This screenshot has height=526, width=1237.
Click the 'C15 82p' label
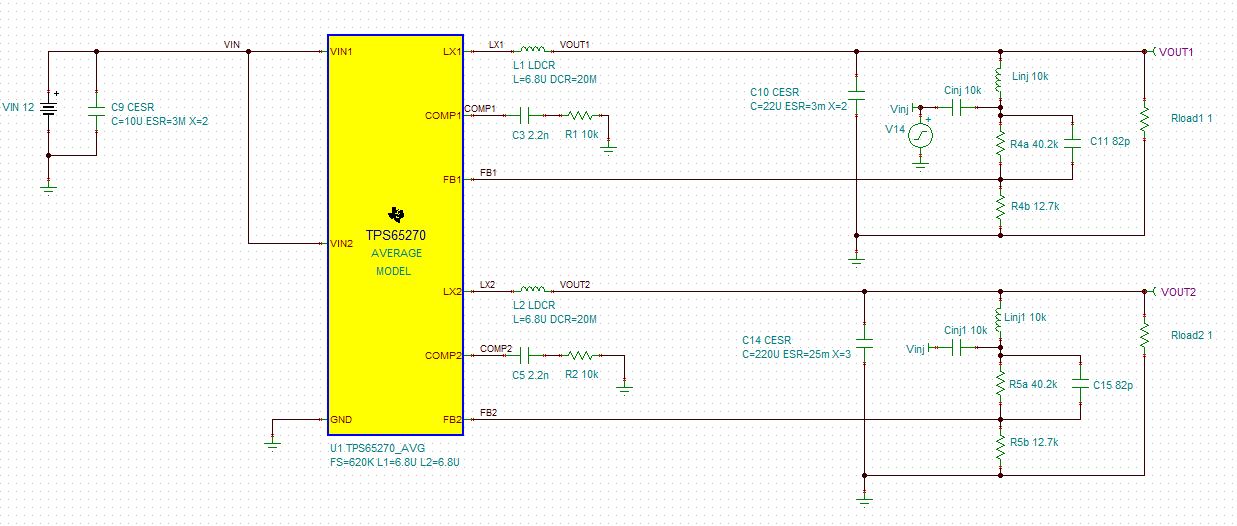click(1113, 384)
